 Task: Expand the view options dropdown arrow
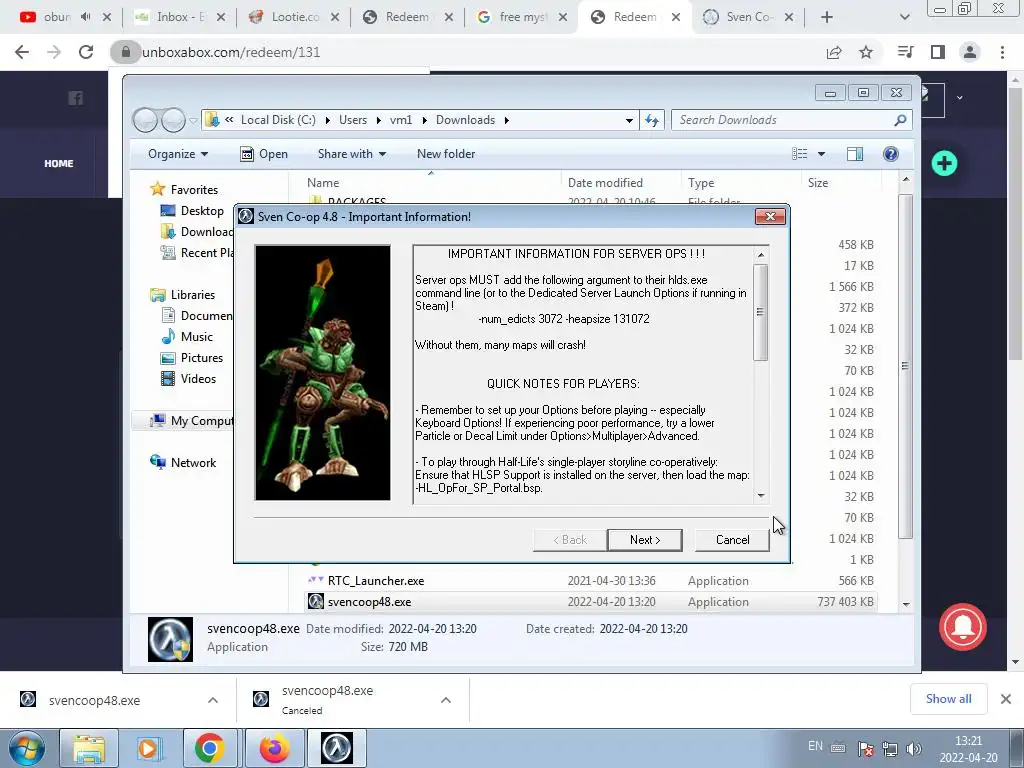coord(822,153)
